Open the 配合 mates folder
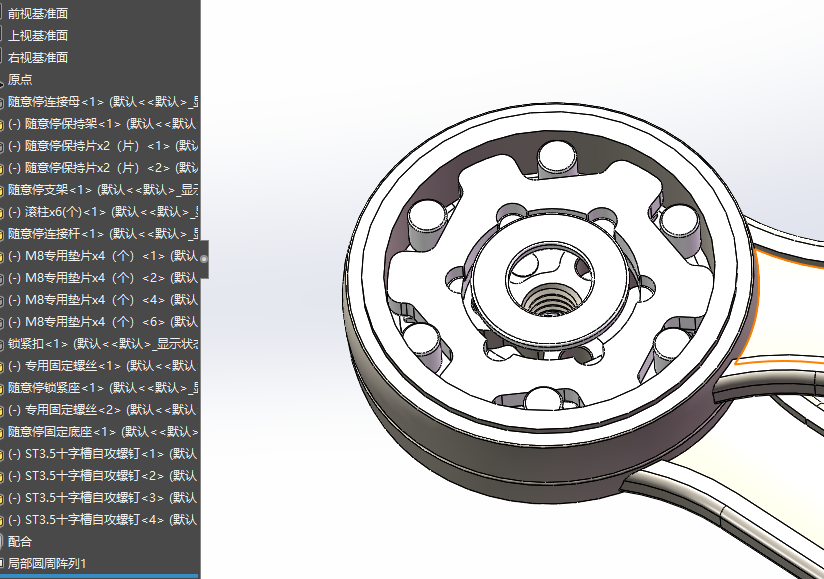The width and height of the screenshot is (824, 579). (20, 543)
